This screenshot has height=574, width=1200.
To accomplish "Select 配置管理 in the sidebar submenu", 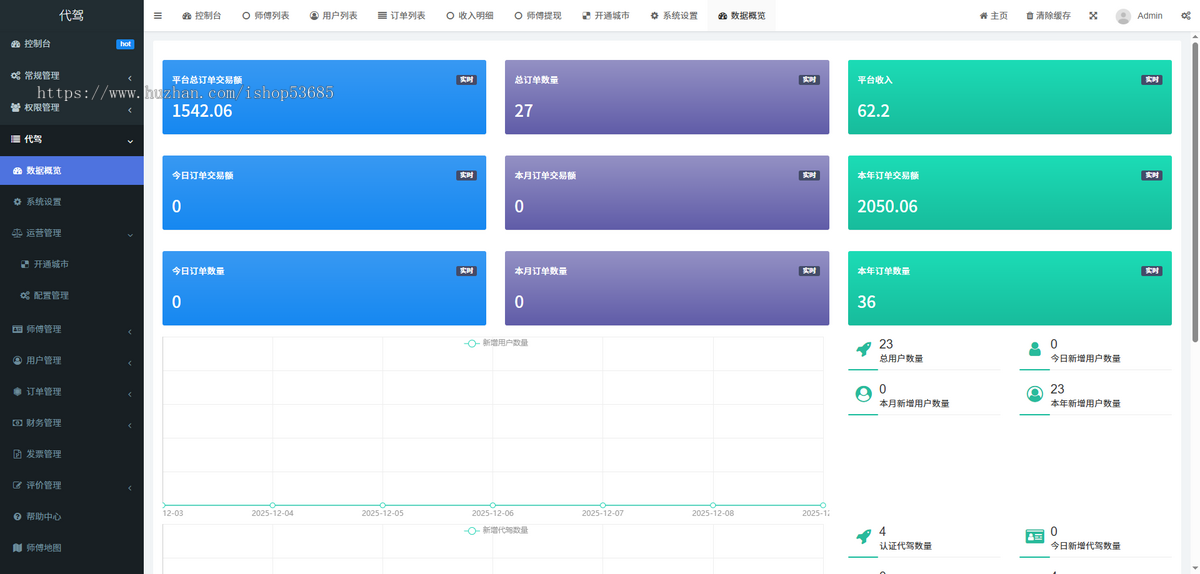I will click(x=50, y=296).
